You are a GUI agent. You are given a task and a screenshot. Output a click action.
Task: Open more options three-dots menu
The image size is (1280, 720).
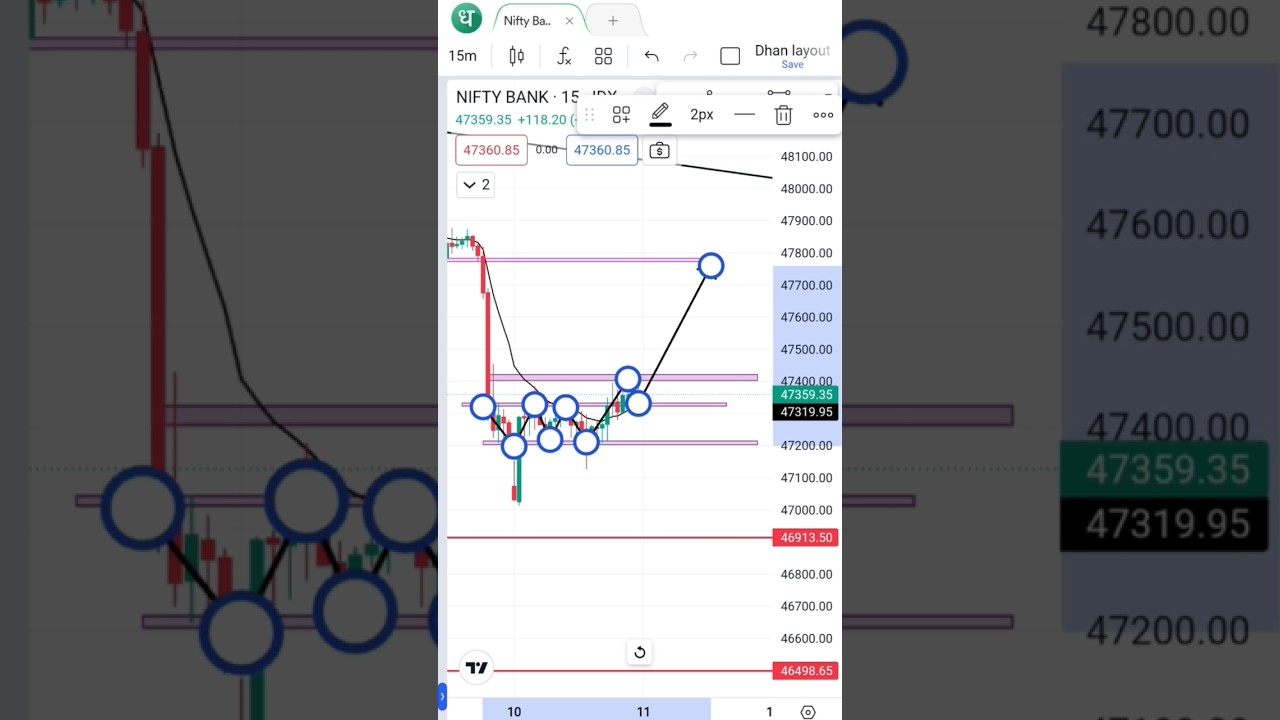[x=823, y=115]
